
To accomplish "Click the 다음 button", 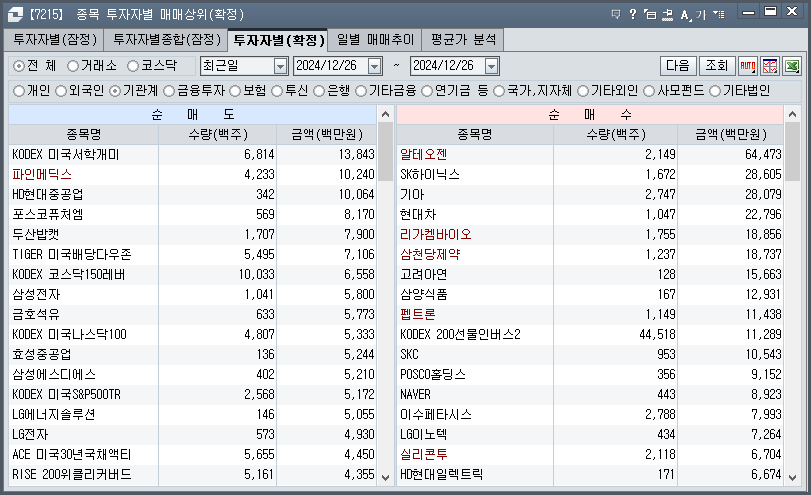I will coord(678,66).
